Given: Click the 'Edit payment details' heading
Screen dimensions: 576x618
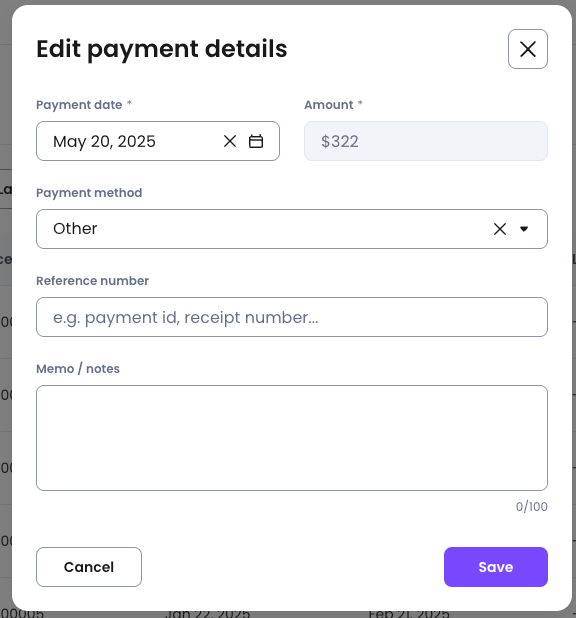Looking at the screenshot, I should (x=162, y=49).
